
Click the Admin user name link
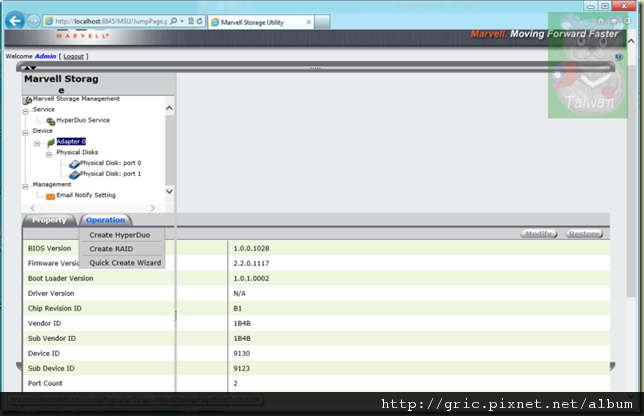[x=45, y=56]
